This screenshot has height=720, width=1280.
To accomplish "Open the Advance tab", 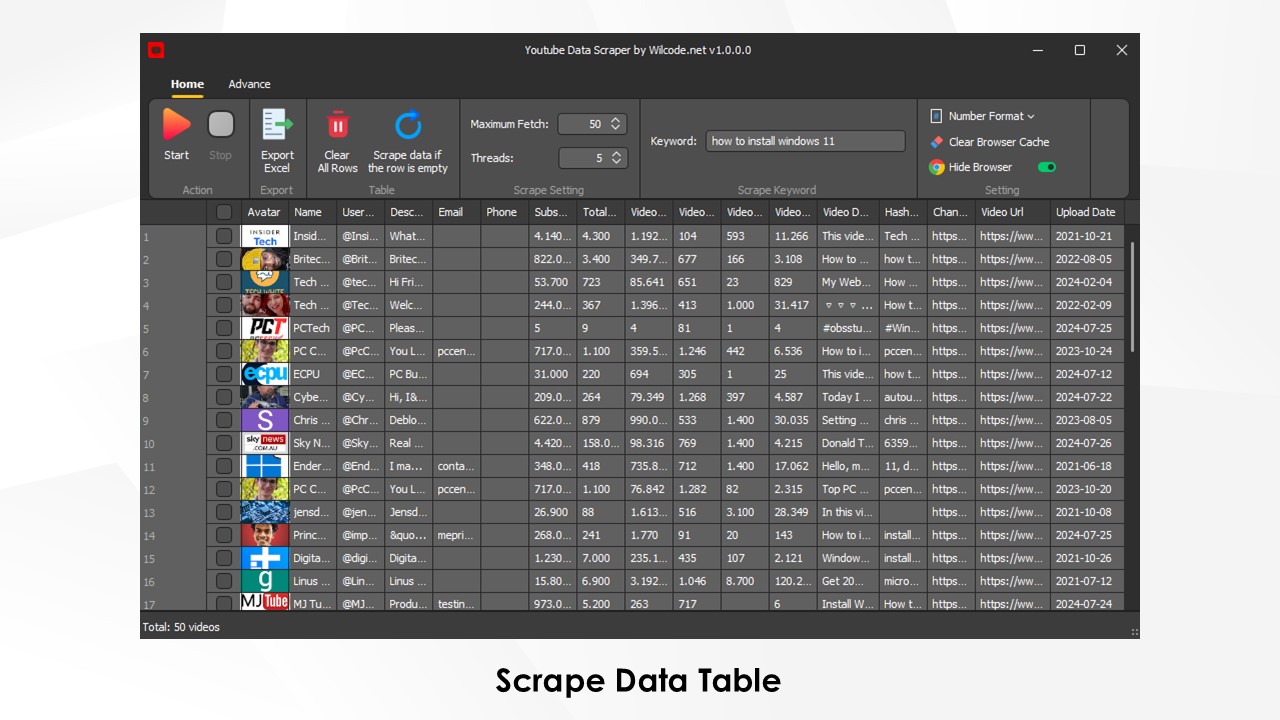I will tap(249, 84).
